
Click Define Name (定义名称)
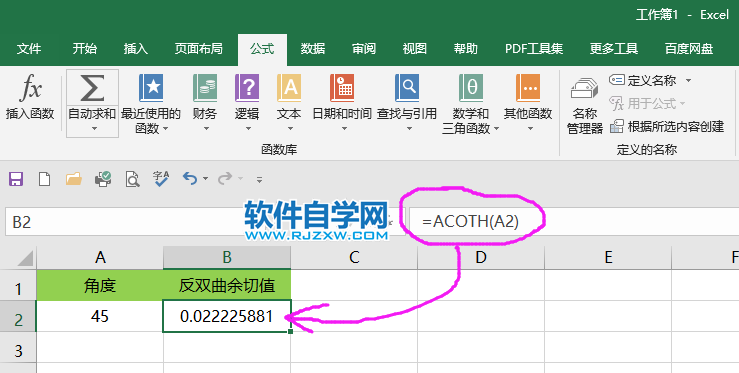[x=643, y=80]
